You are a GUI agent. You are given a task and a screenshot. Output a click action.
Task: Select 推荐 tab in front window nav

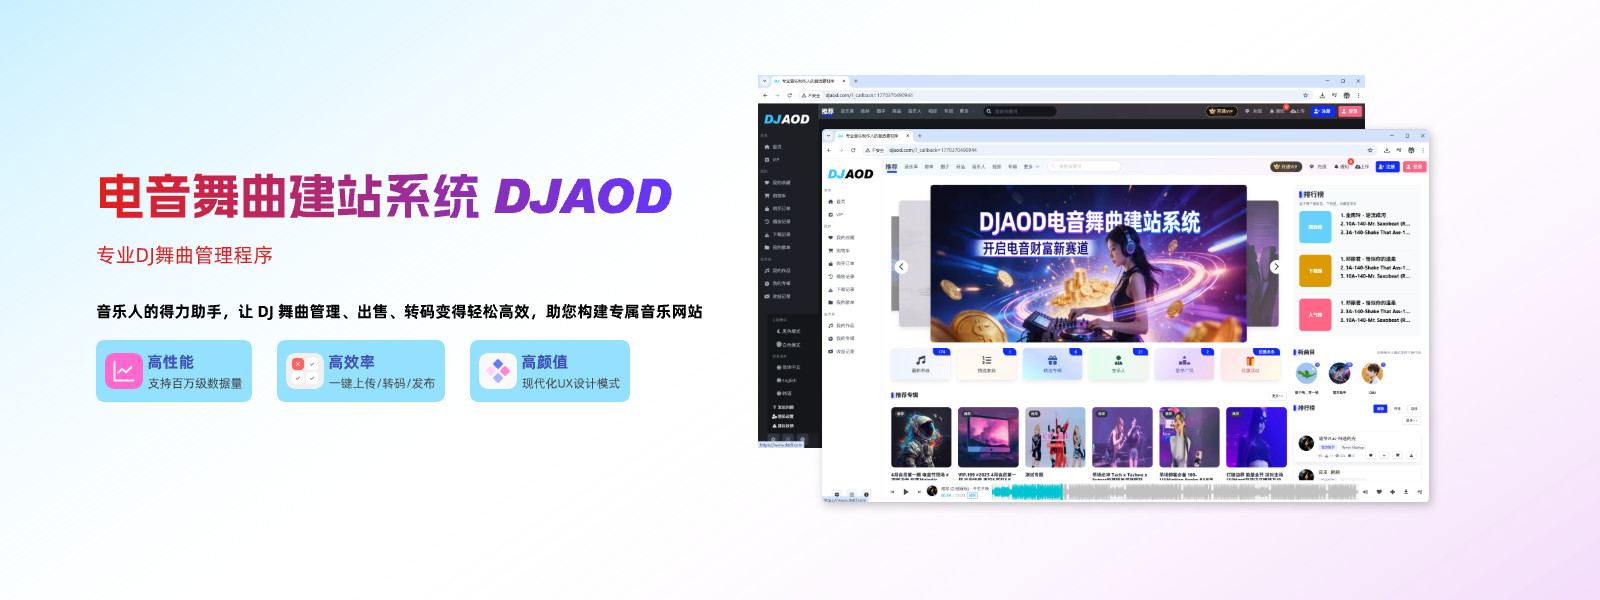point(891,166)
